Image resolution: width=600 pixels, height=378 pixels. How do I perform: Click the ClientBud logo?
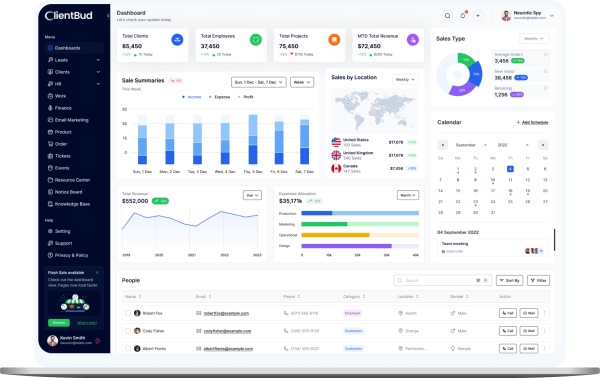pos(68,16)
